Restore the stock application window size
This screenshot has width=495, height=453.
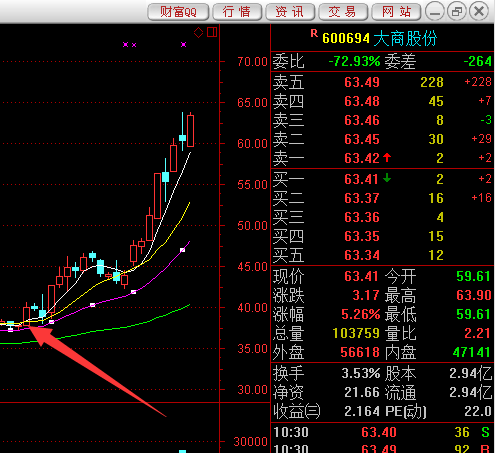[457, 12]
